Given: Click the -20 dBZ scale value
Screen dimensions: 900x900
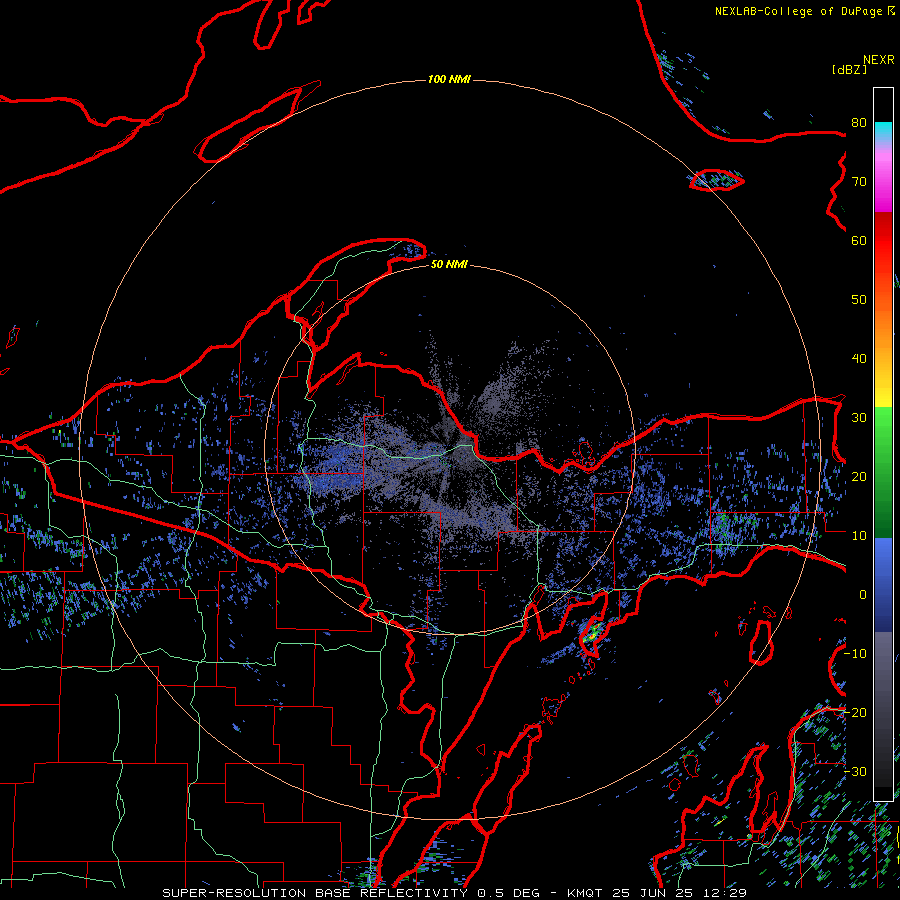Looking at the screenshot, I should point(855,712).
